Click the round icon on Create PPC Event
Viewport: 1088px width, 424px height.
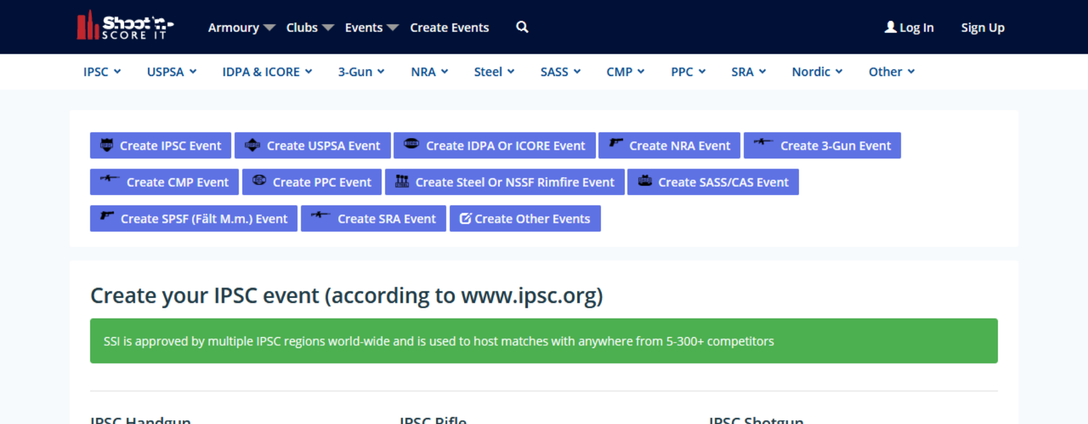pyautogui.click(x=259, y=180)
